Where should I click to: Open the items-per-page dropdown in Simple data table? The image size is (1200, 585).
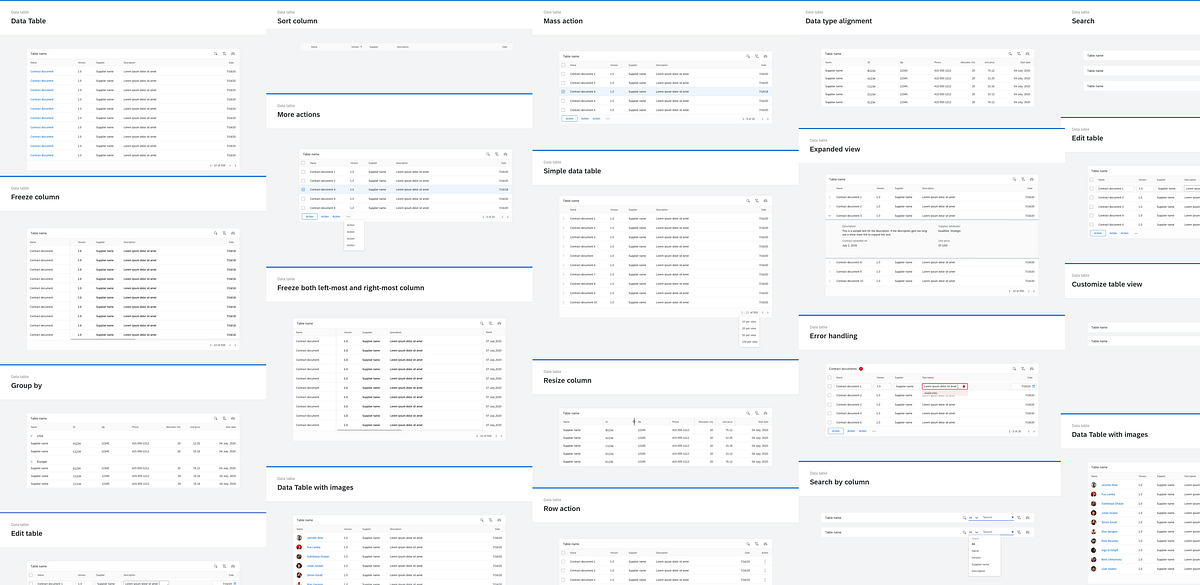click(x=749, y=312)
